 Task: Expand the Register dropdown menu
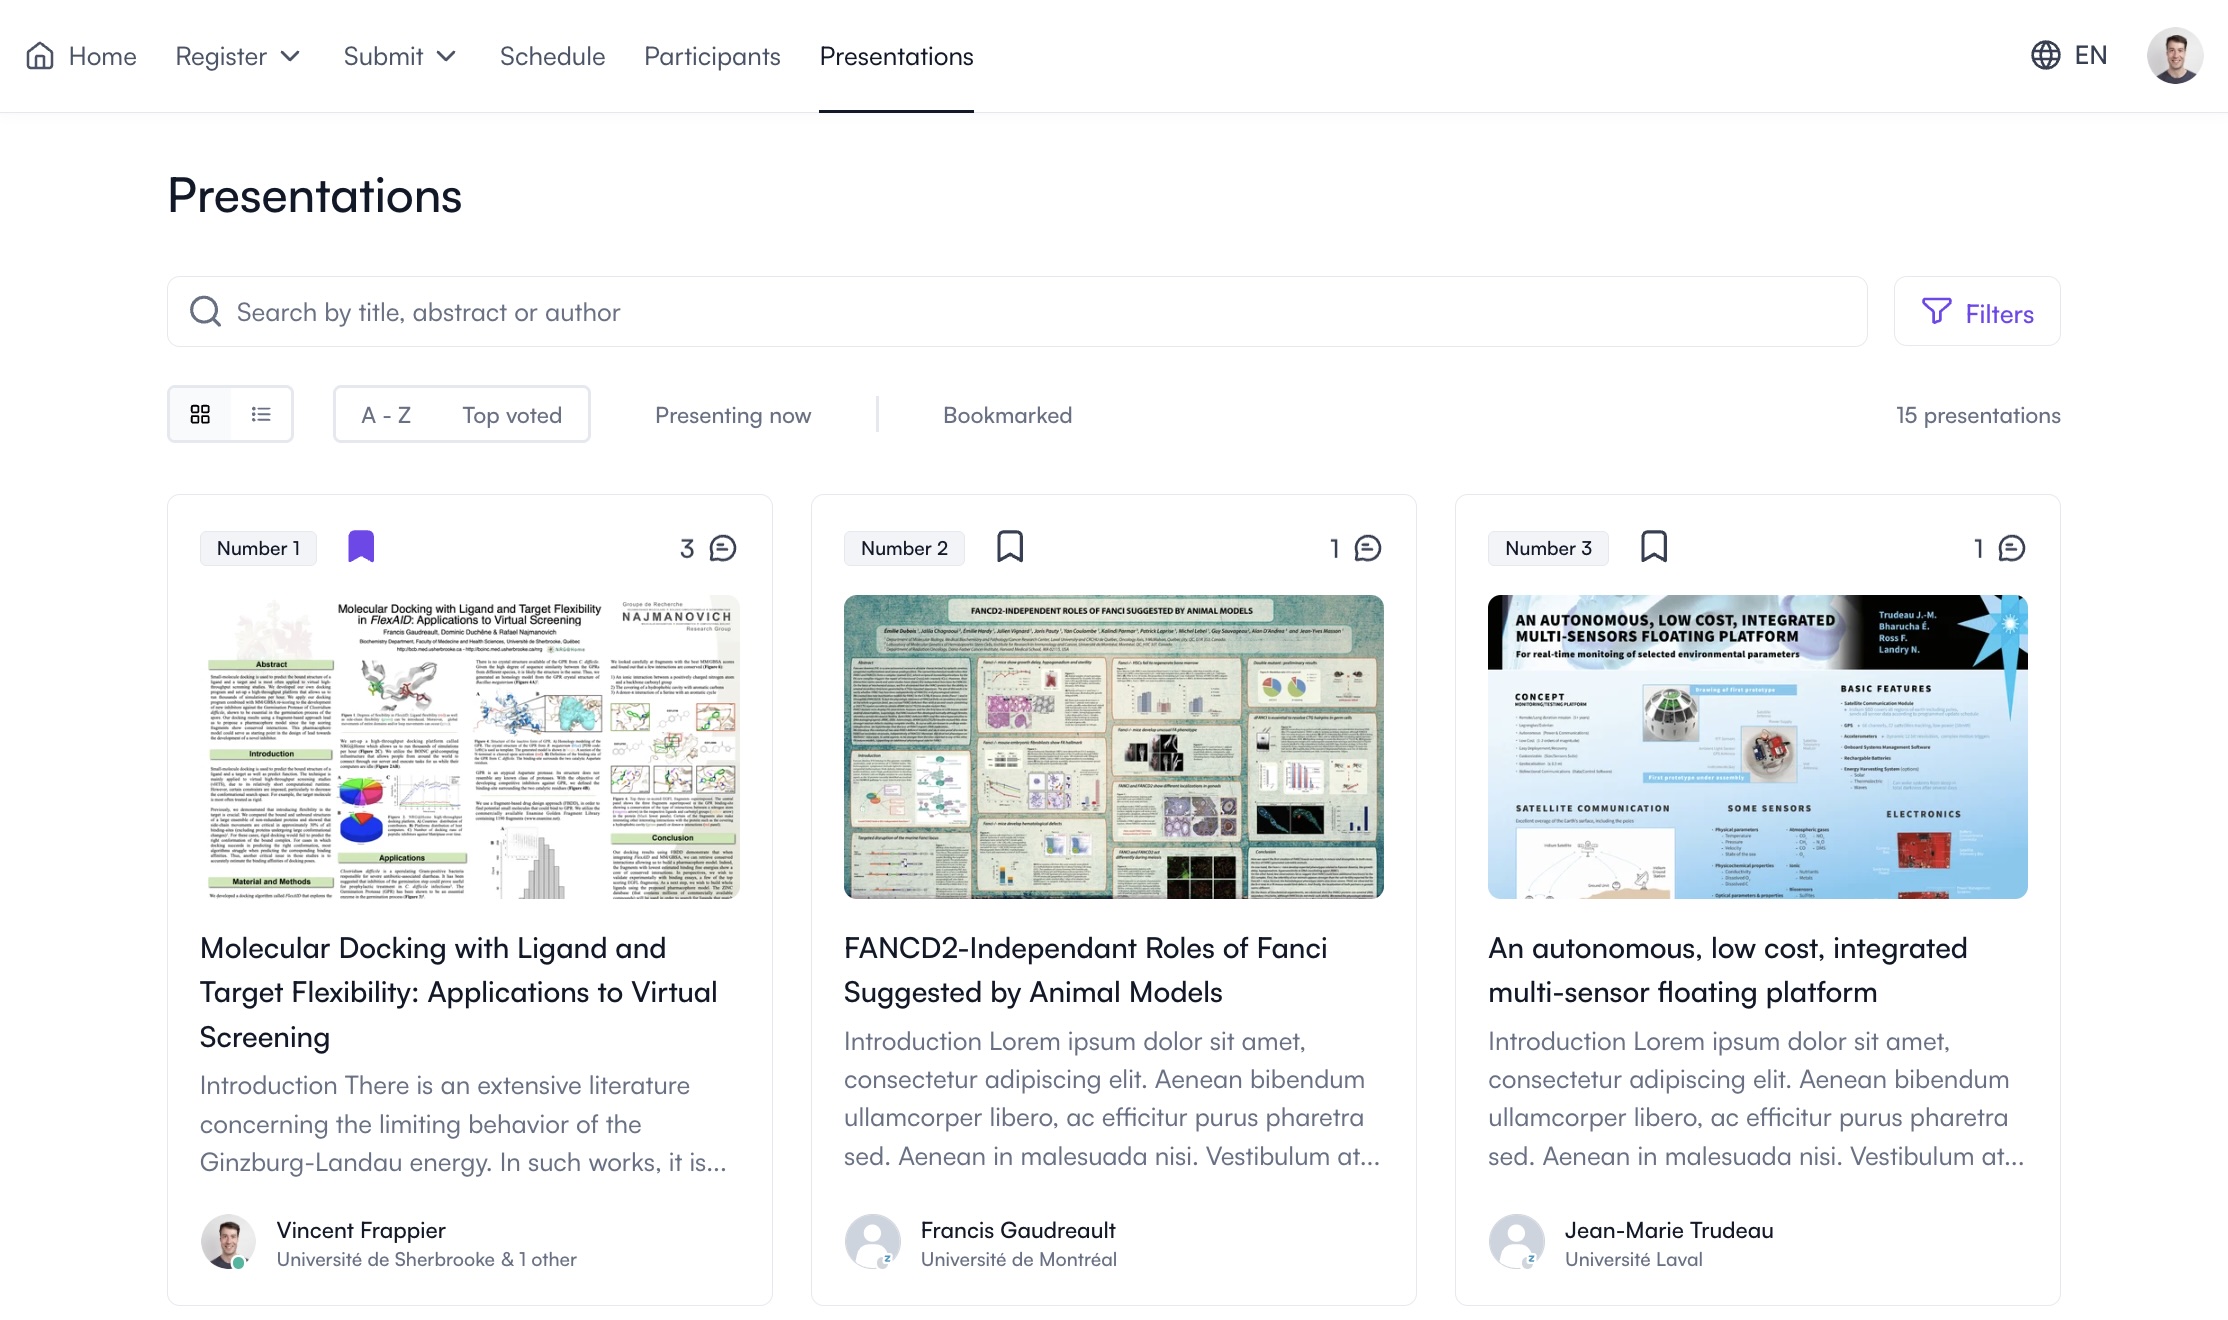click(x=238, y=56)
